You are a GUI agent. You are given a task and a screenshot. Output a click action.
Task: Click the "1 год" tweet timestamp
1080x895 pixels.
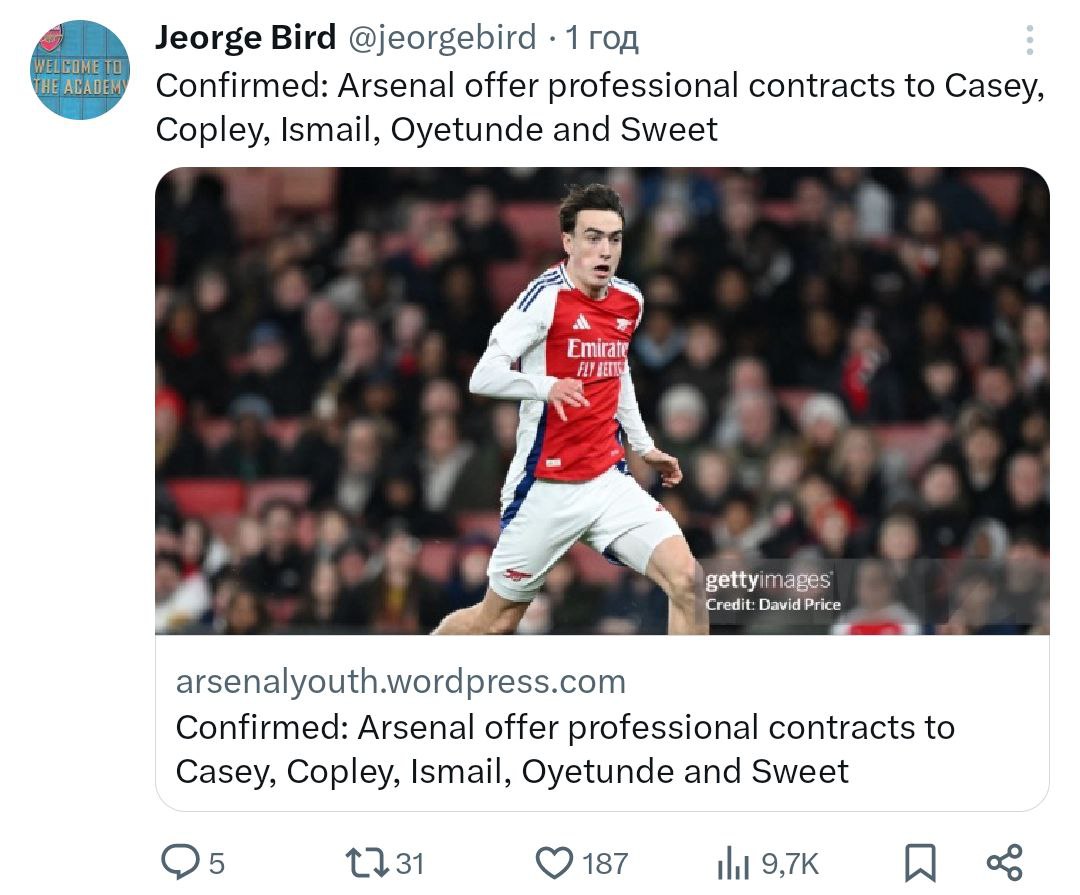tap(601, 38)
